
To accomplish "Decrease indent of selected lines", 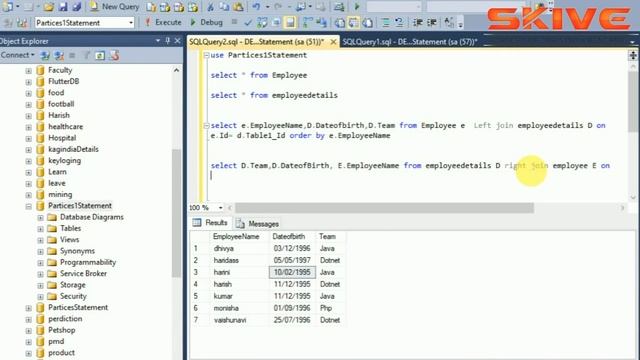I will click(x=417, y=23).
